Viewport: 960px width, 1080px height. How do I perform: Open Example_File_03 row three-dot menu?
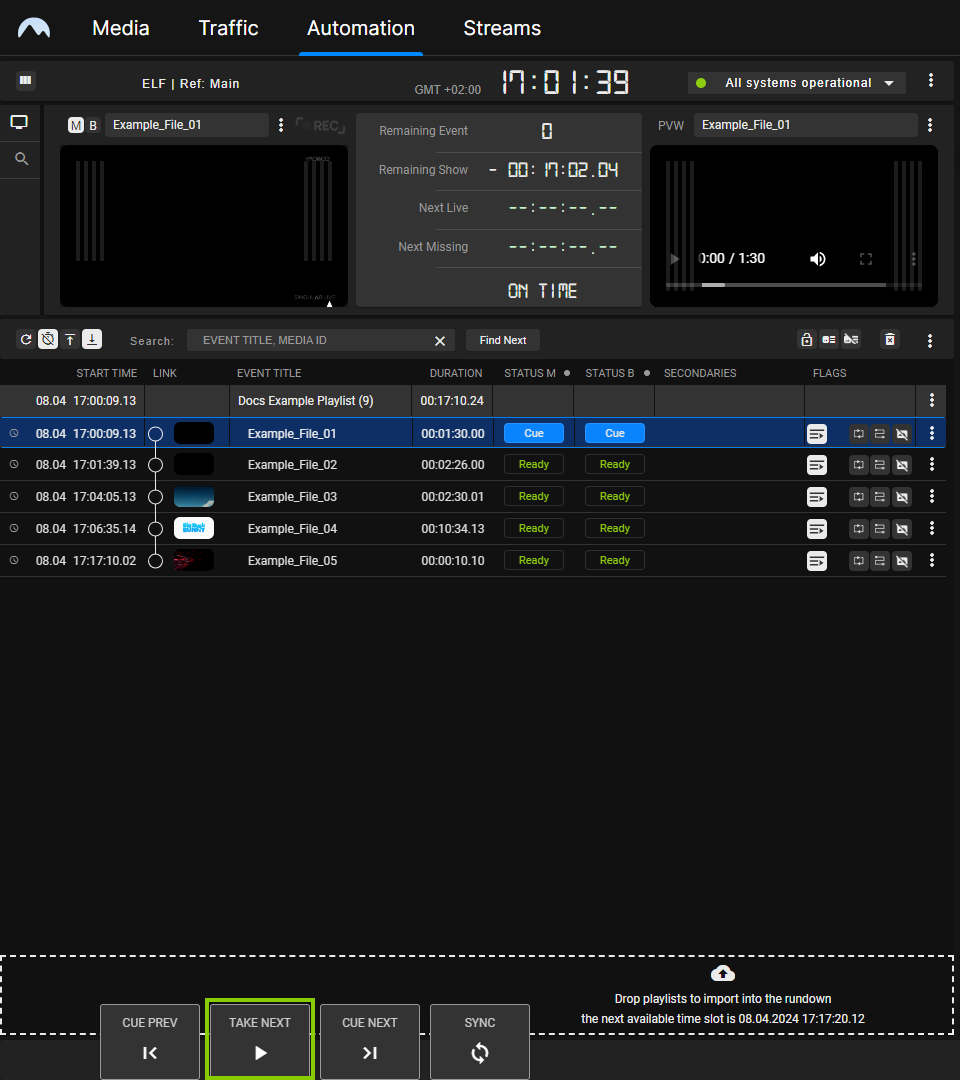(x=932, y=496)
